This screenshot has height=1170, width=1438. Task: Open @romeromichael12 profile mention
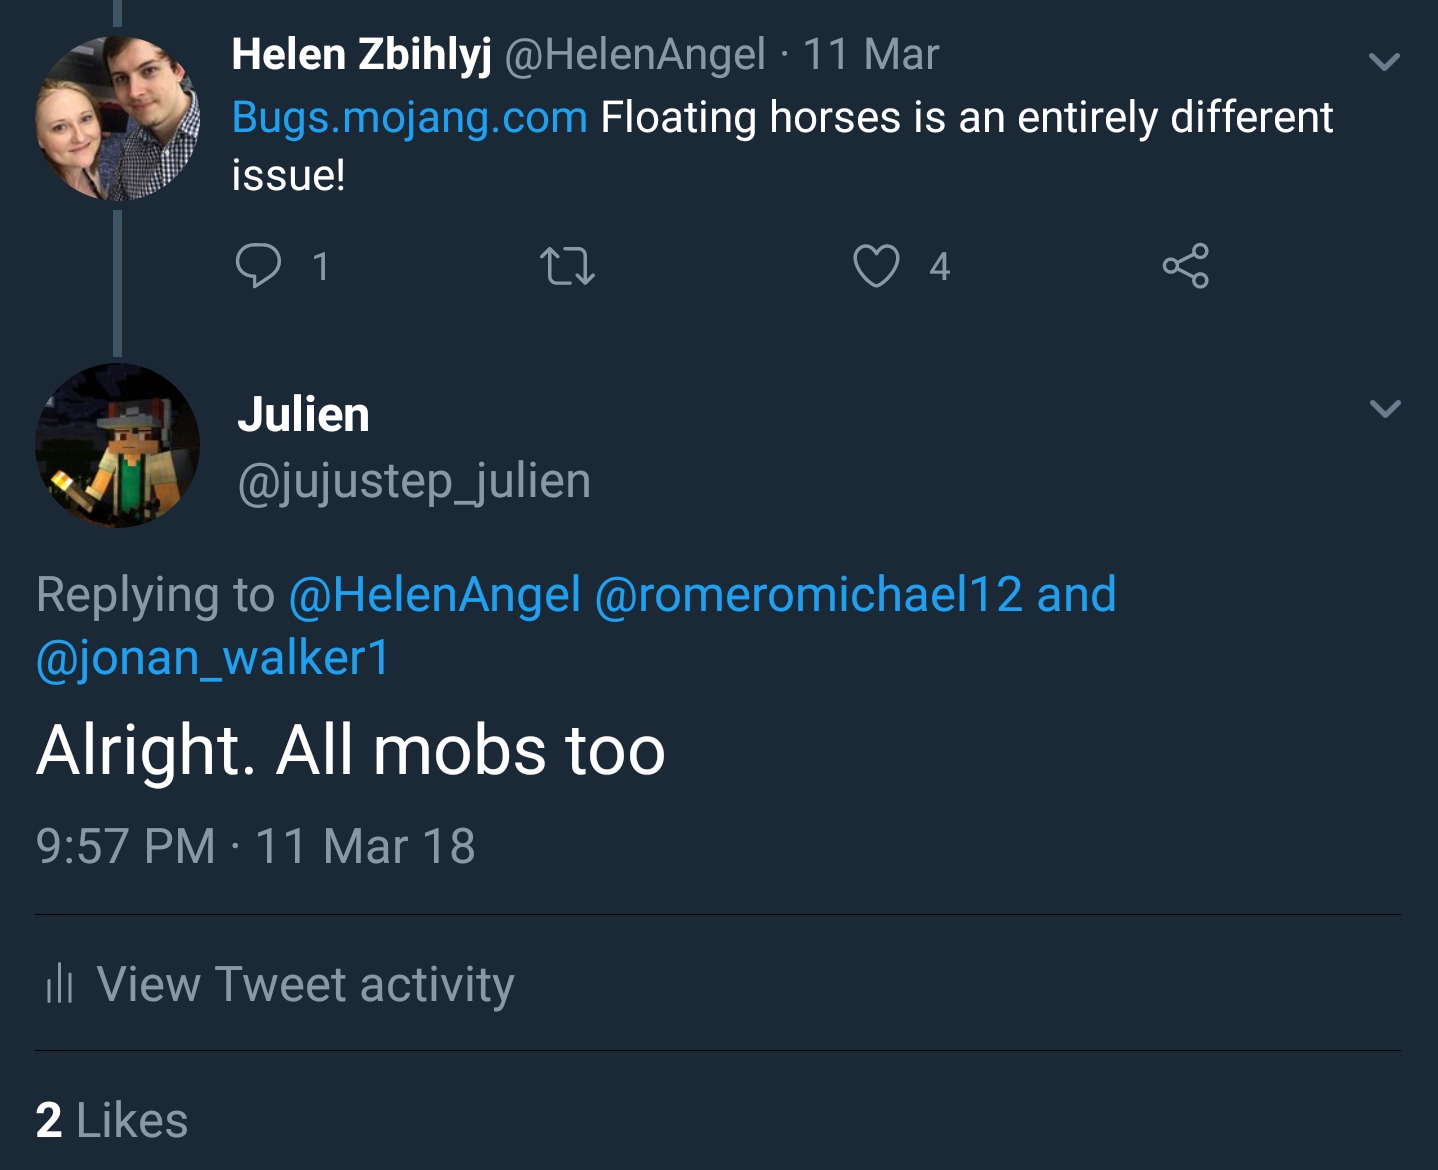click(808, 595)
